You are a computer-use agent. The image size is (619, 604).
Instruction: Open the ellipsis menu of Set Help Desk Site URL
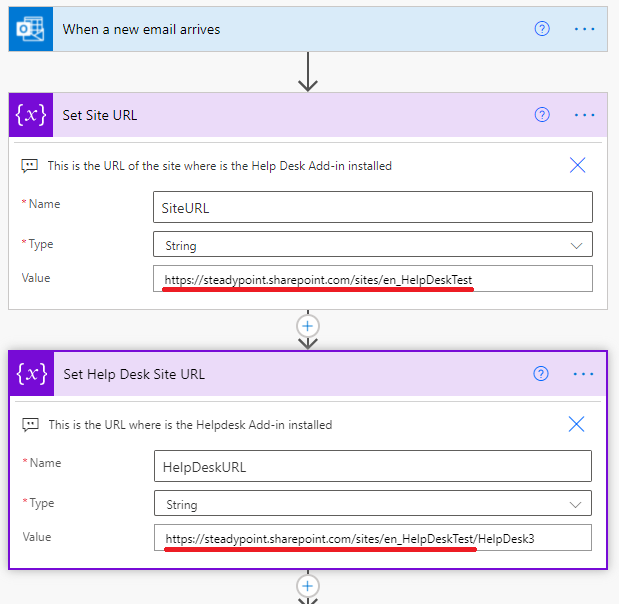pyautogui.click(x=583, y=374)
